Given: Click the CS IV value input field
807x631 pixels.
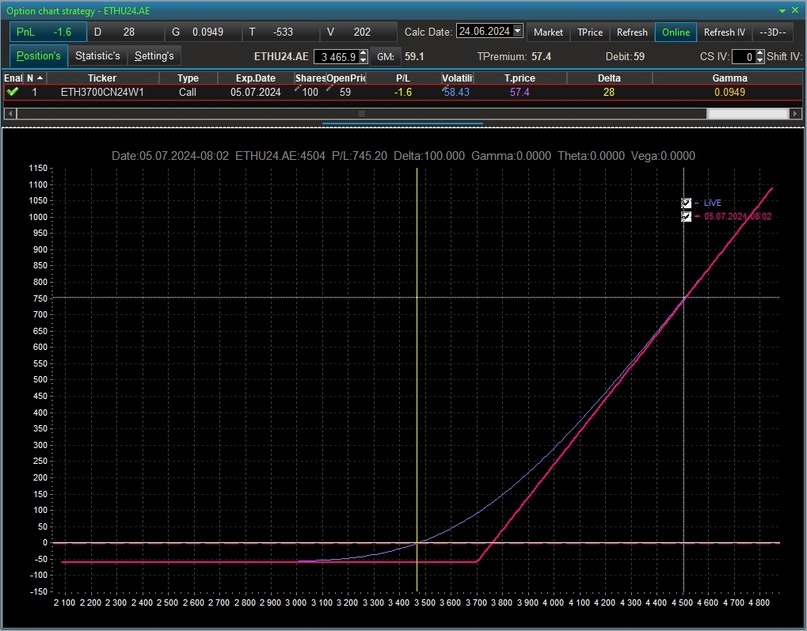Looking at the screenshot, I should (744, 57).
